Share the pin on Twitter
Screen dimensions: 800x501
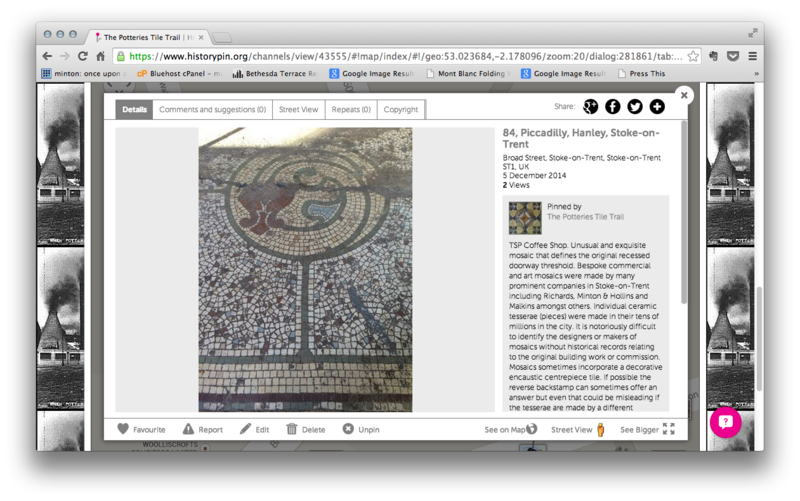pyautogui.click(x=634, y=106)
